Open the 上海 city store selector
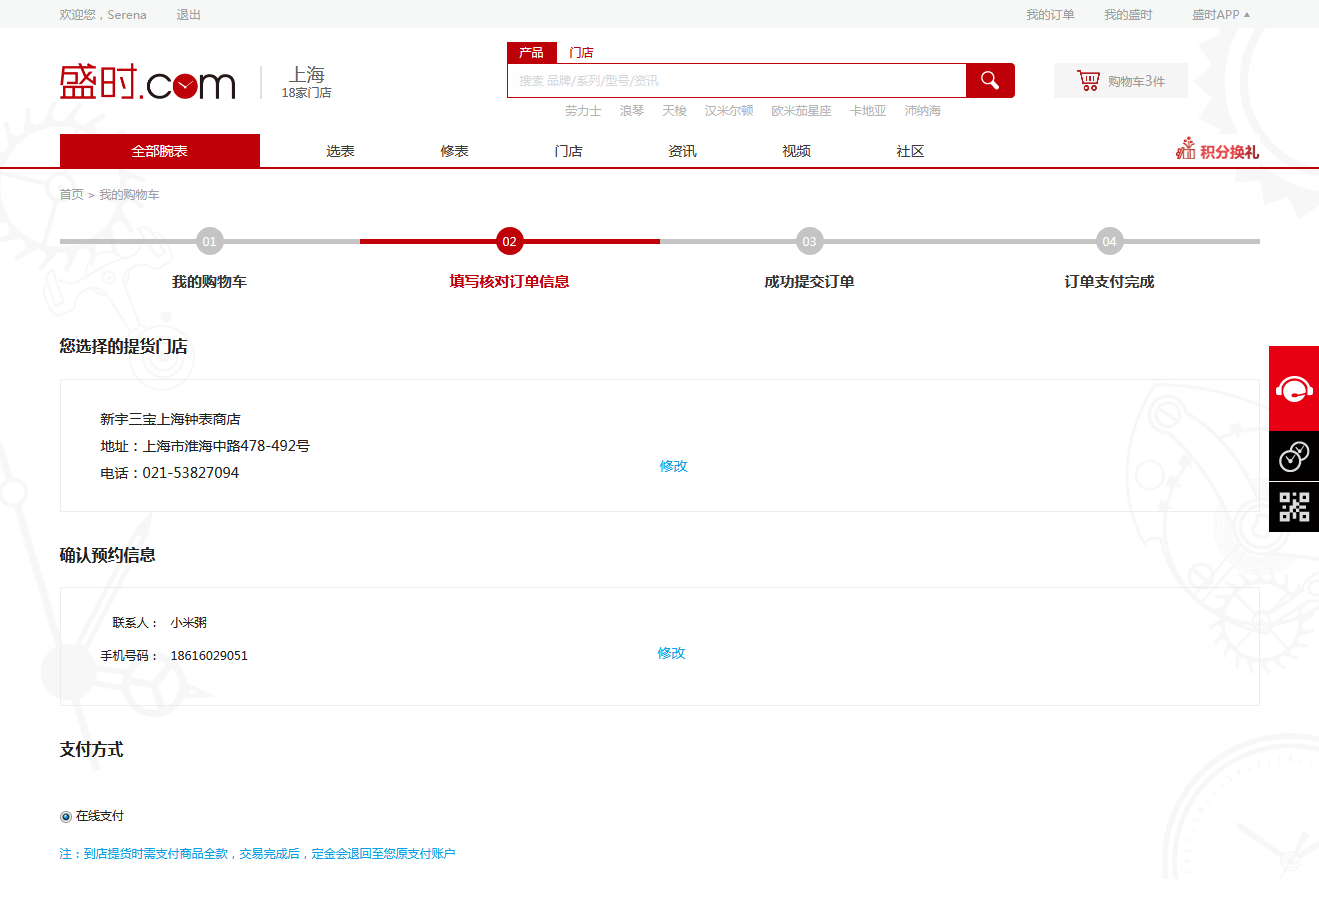 click(x=306, y=82)
